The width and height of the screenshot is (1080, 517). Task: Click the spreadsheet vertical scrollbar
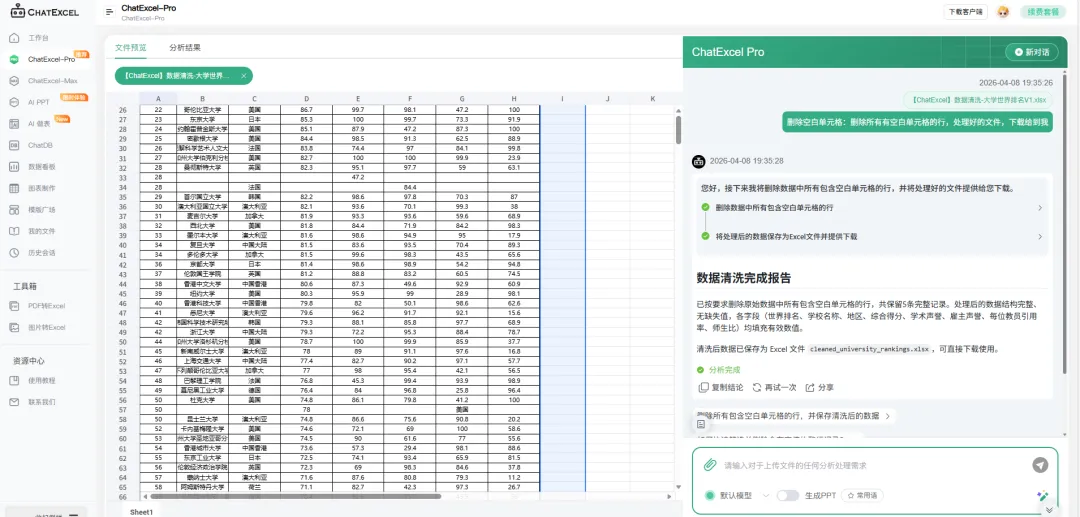pos(678,129)
